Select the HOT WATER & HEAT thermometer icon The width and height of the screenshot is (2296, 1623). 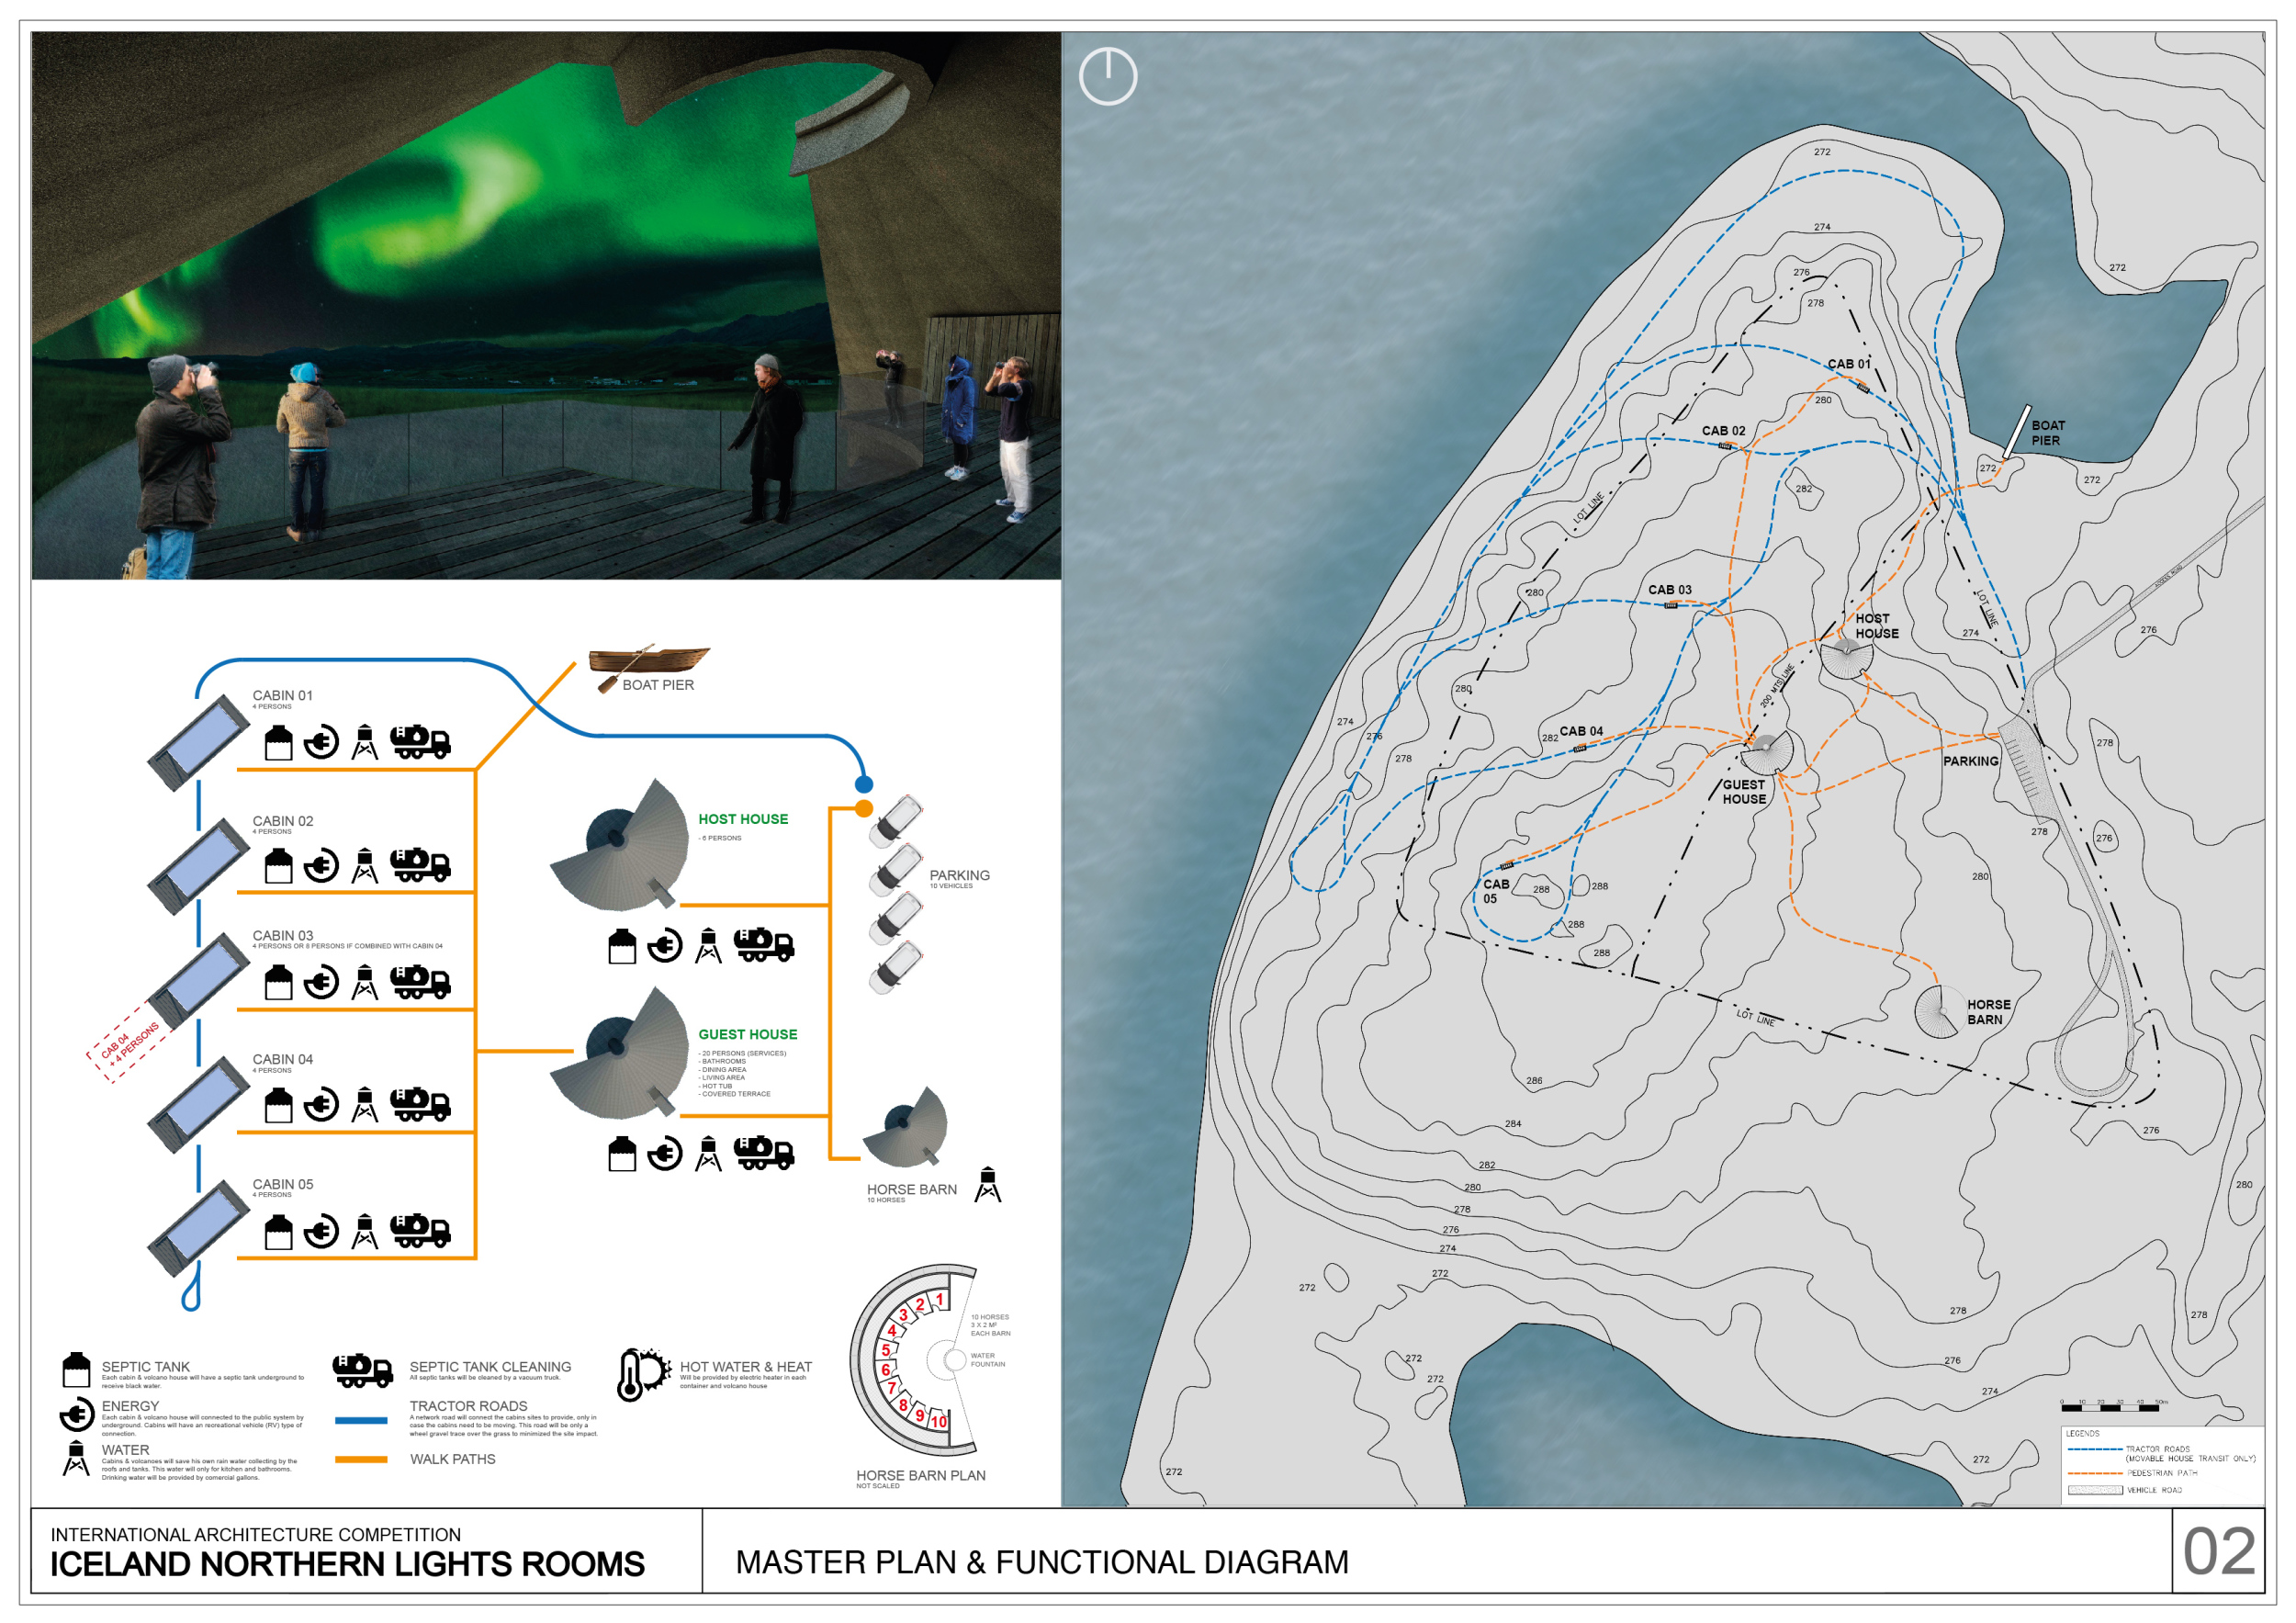pos(644,1375)
